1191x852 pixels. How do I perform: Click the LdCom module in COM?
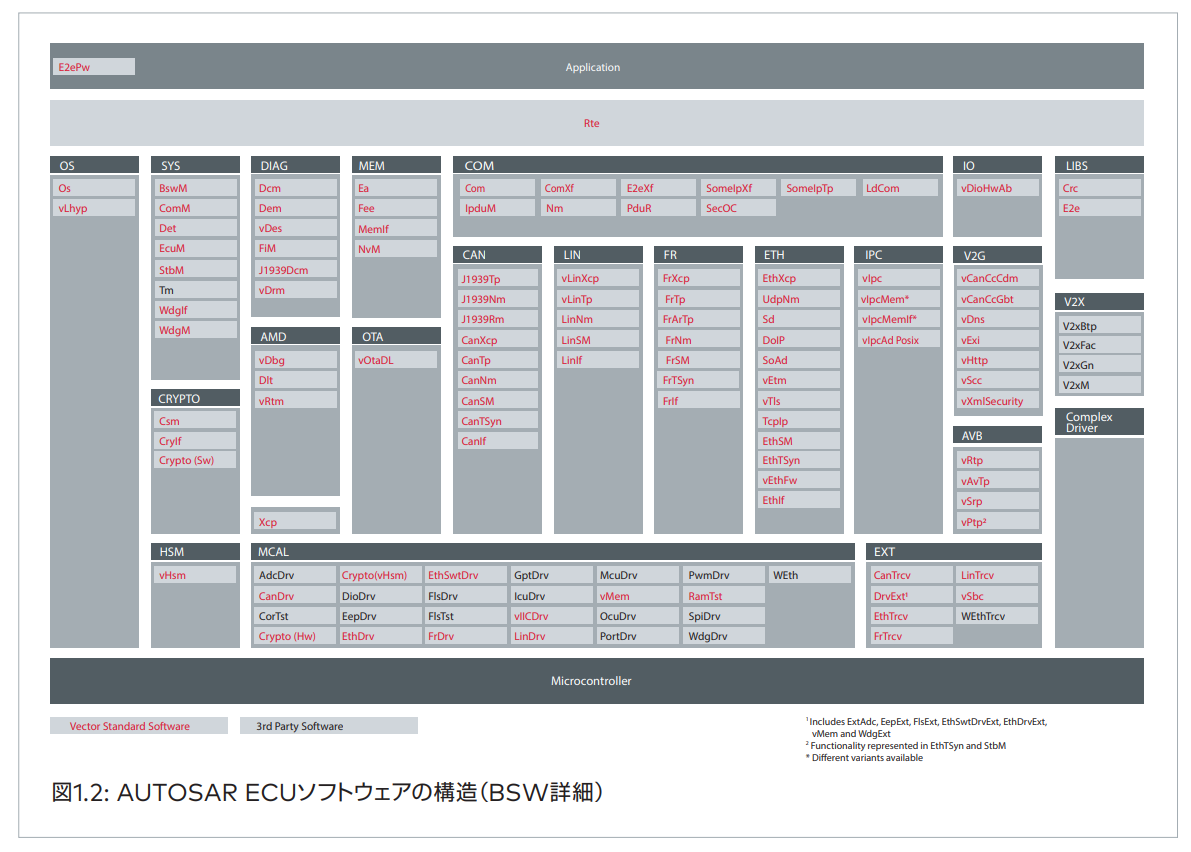pos(899,188)
